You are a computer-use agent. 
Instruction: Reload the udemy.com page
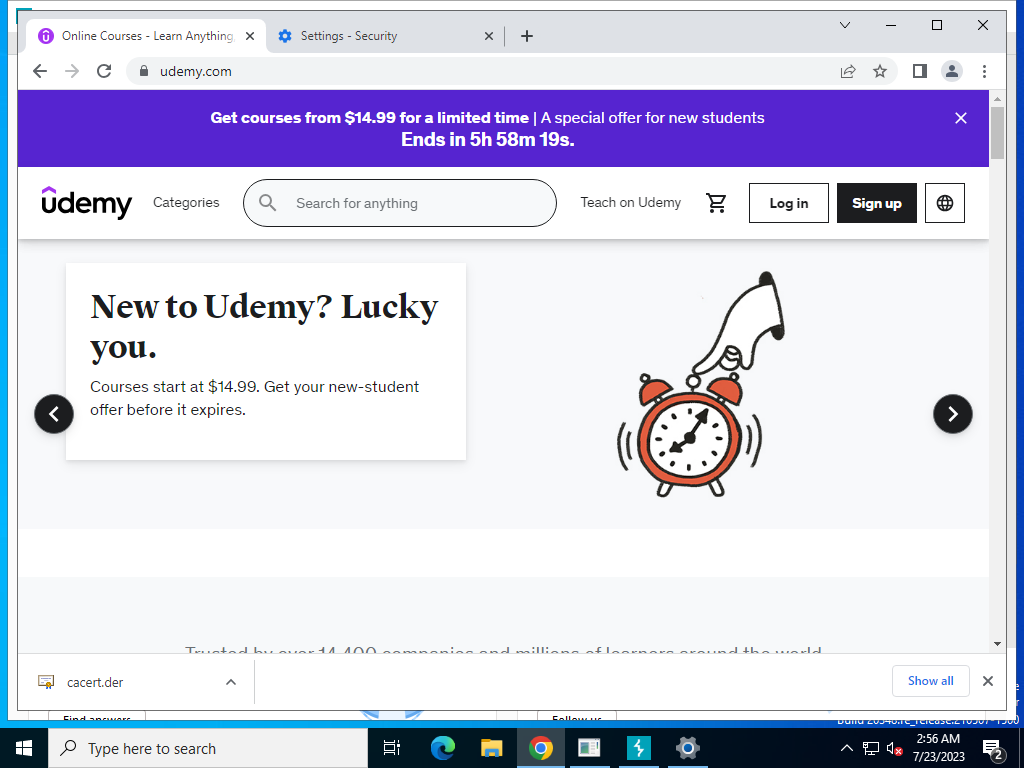(104, 71)
